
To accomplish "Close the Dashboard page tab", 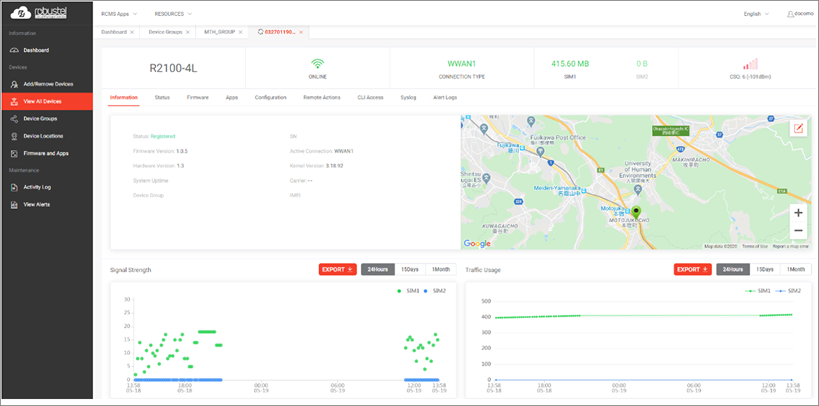I will 132,32.
